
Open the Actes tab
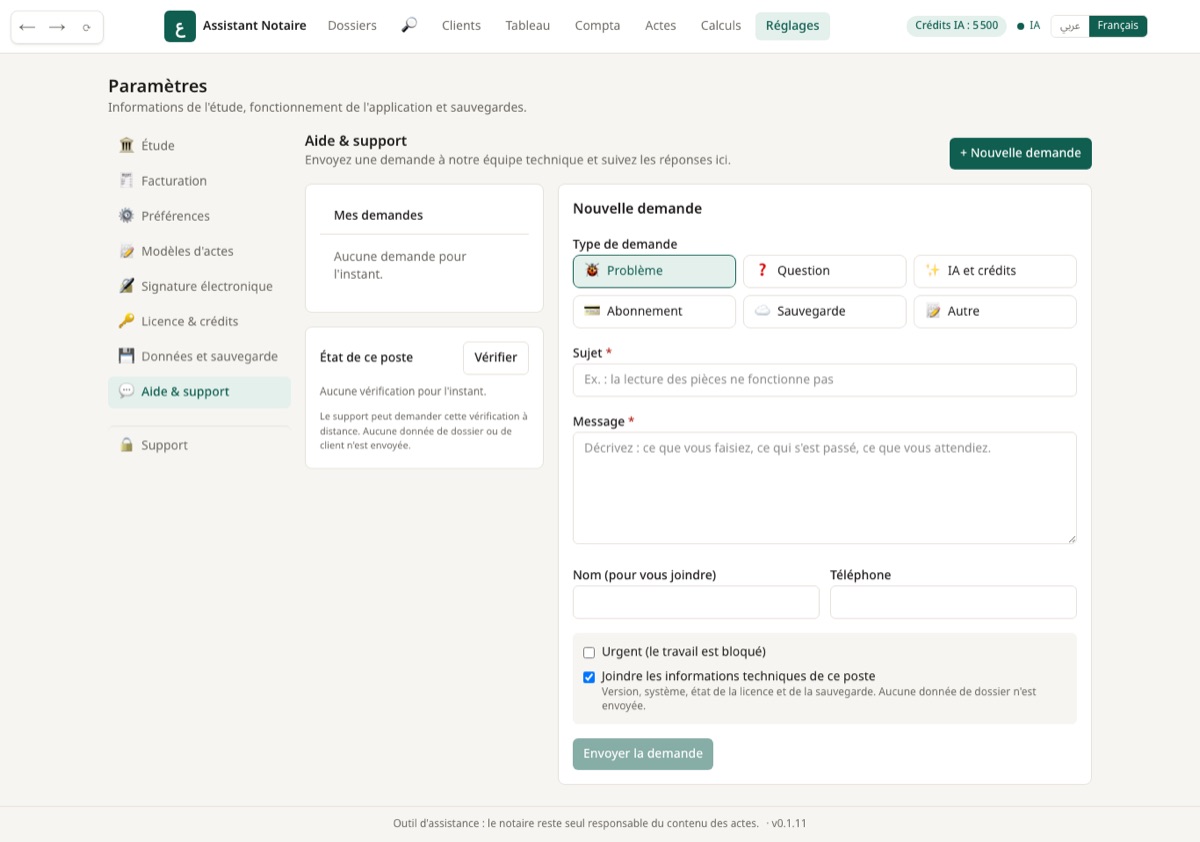(x=660, y=26)
